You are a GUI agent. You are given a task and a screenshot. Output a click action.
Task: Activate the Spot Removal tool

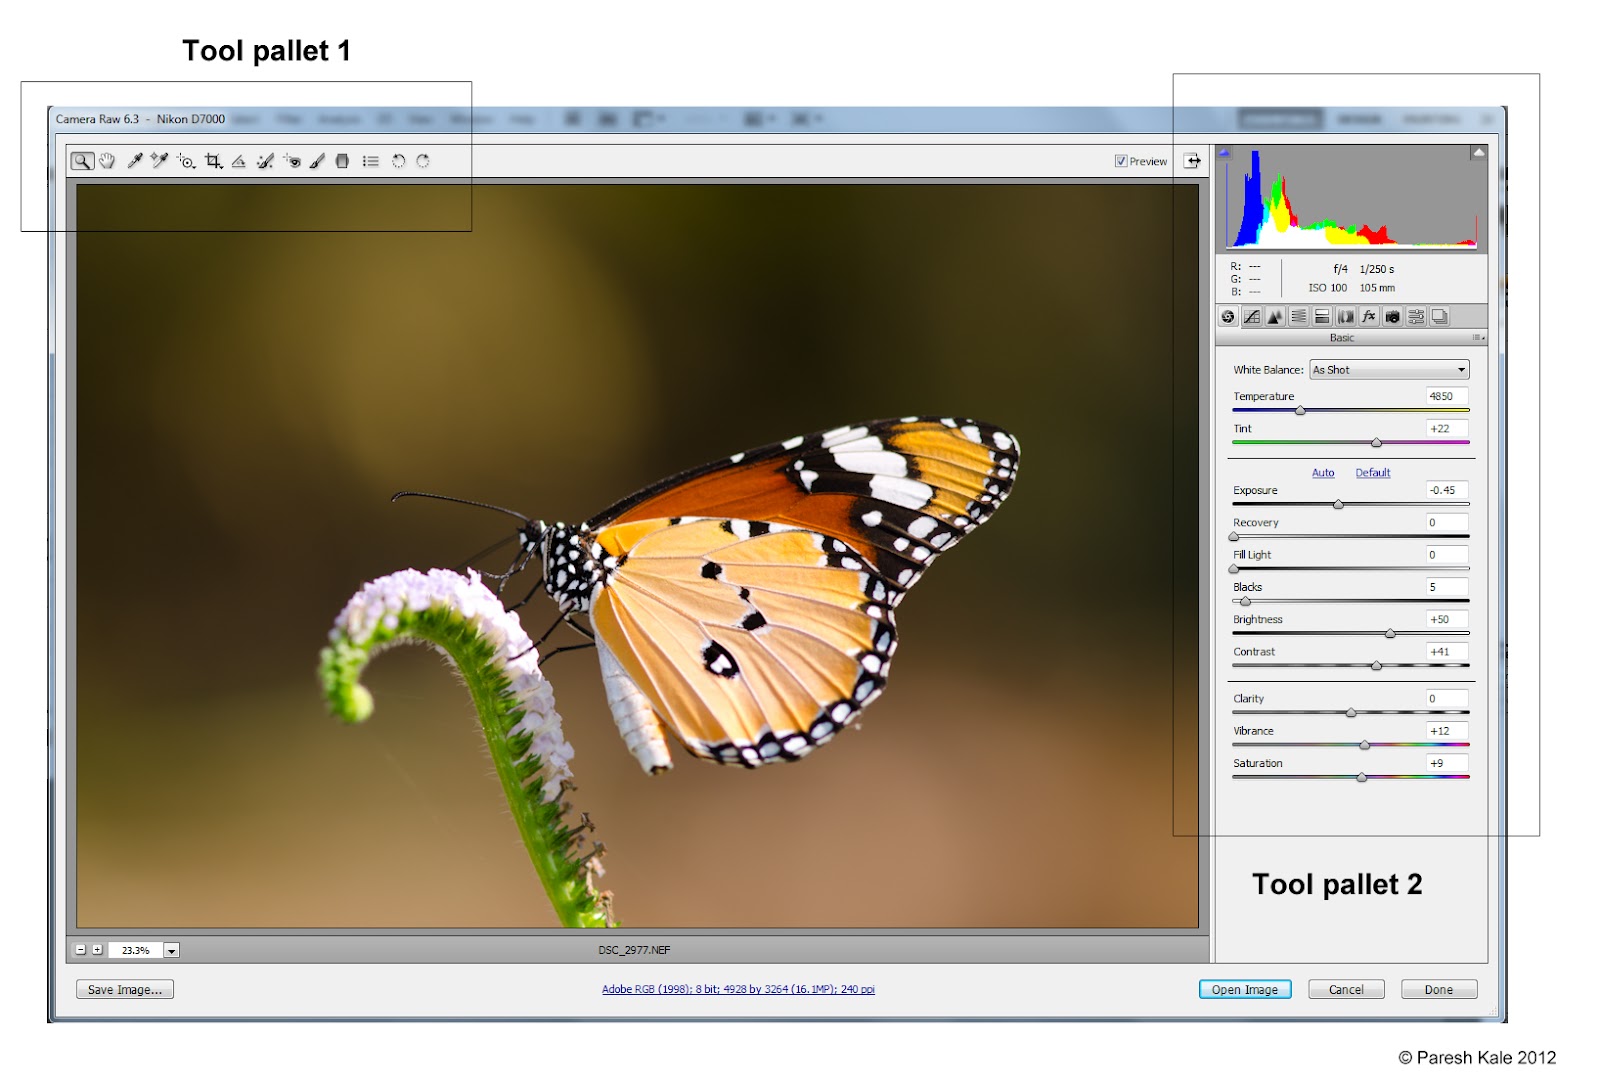(x=265, y=160)
